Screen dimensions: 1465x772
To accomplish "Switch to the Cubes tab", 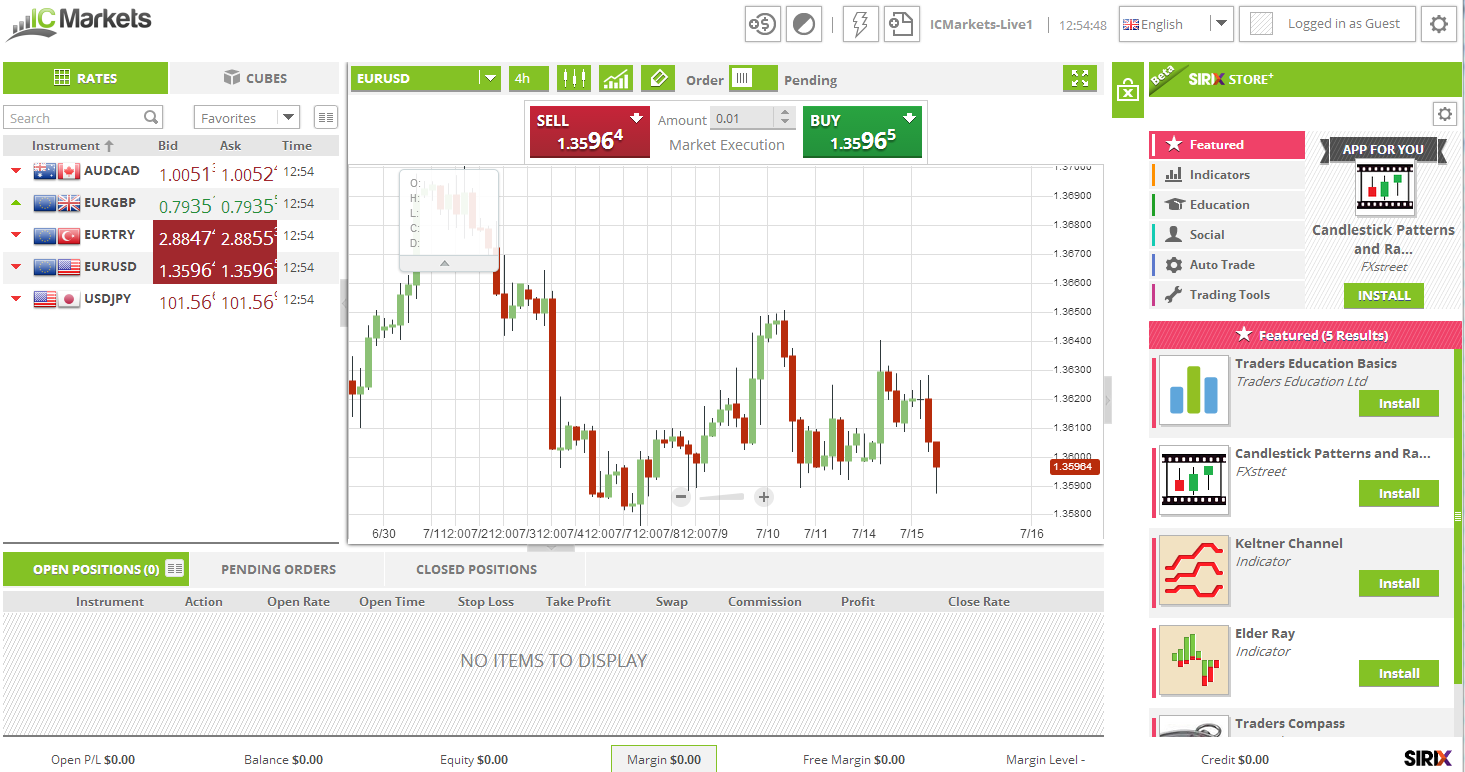I will [x=255, y=78].
